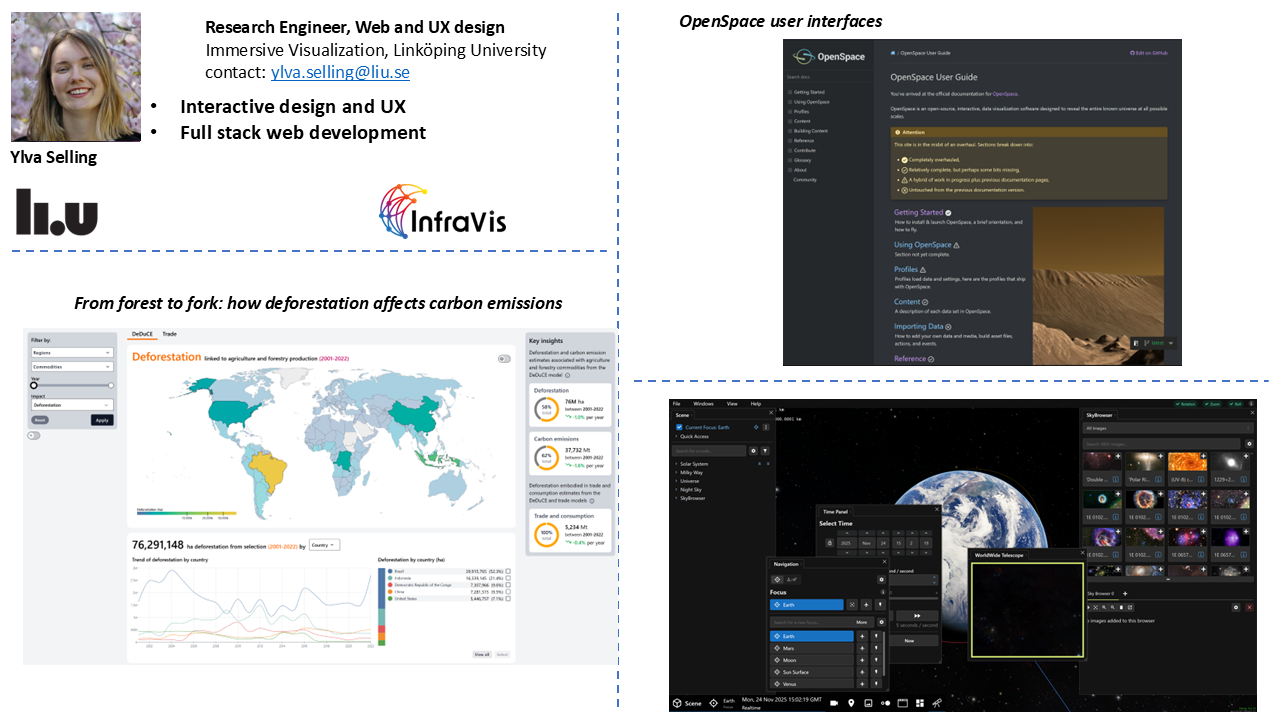The height and width of the screenshot is (720, 1280).
Task: Toggle the Current Focus: Earth checkbox
Action: pyautogui.click(x=680, y=427)
